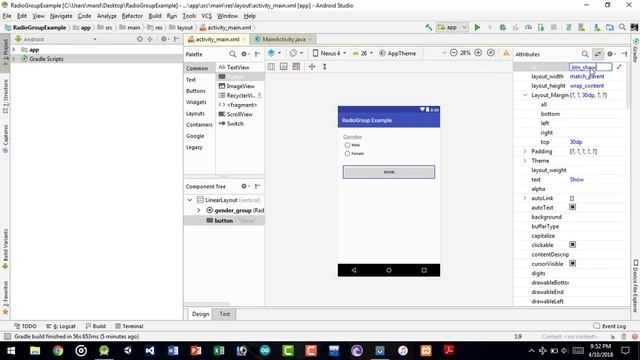Click Zoom to Fit Screen icon
This screenshot has width=640, height=360.
click(x=491, y=53)
